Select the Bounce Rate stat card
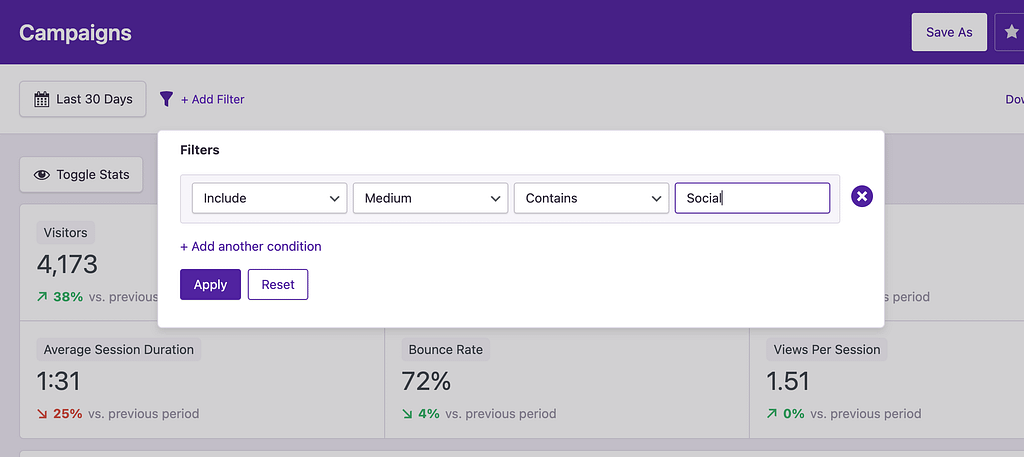This screenshot has width=1024, height=457. [566, 380]
